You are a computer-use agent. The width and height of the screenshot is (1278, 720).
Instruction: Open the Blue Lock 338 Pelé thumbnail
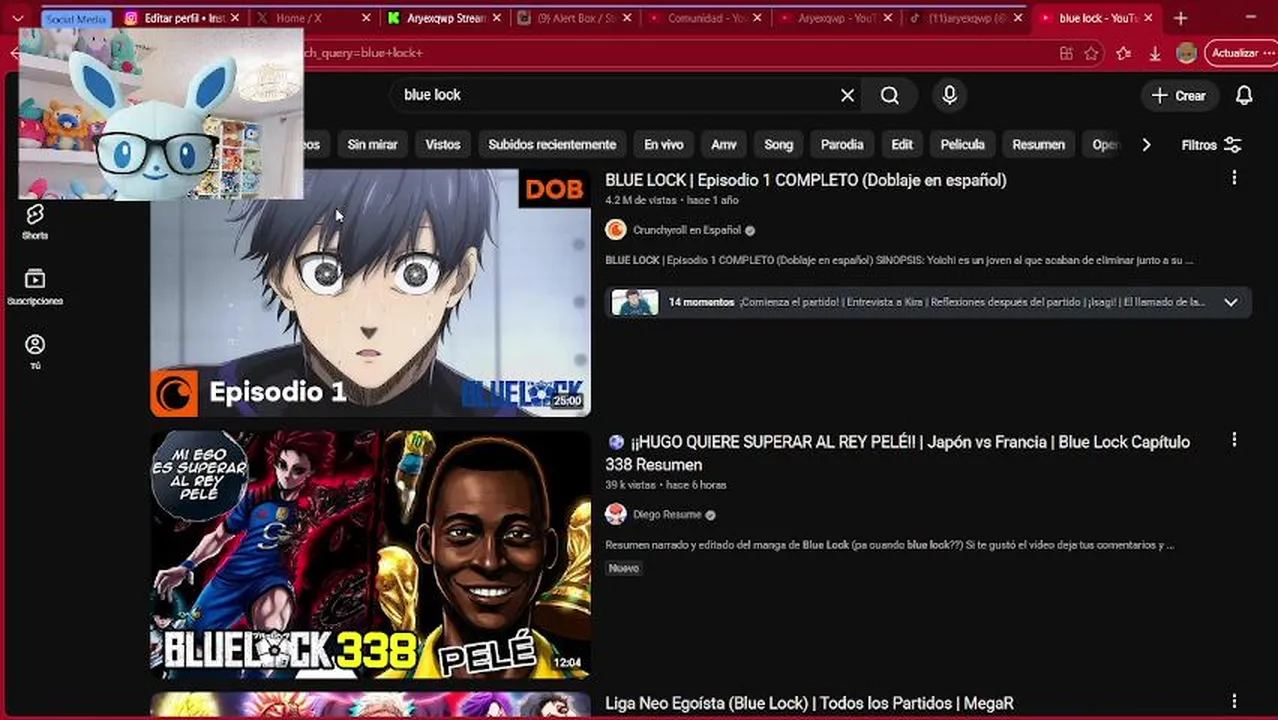pos(370,555)
